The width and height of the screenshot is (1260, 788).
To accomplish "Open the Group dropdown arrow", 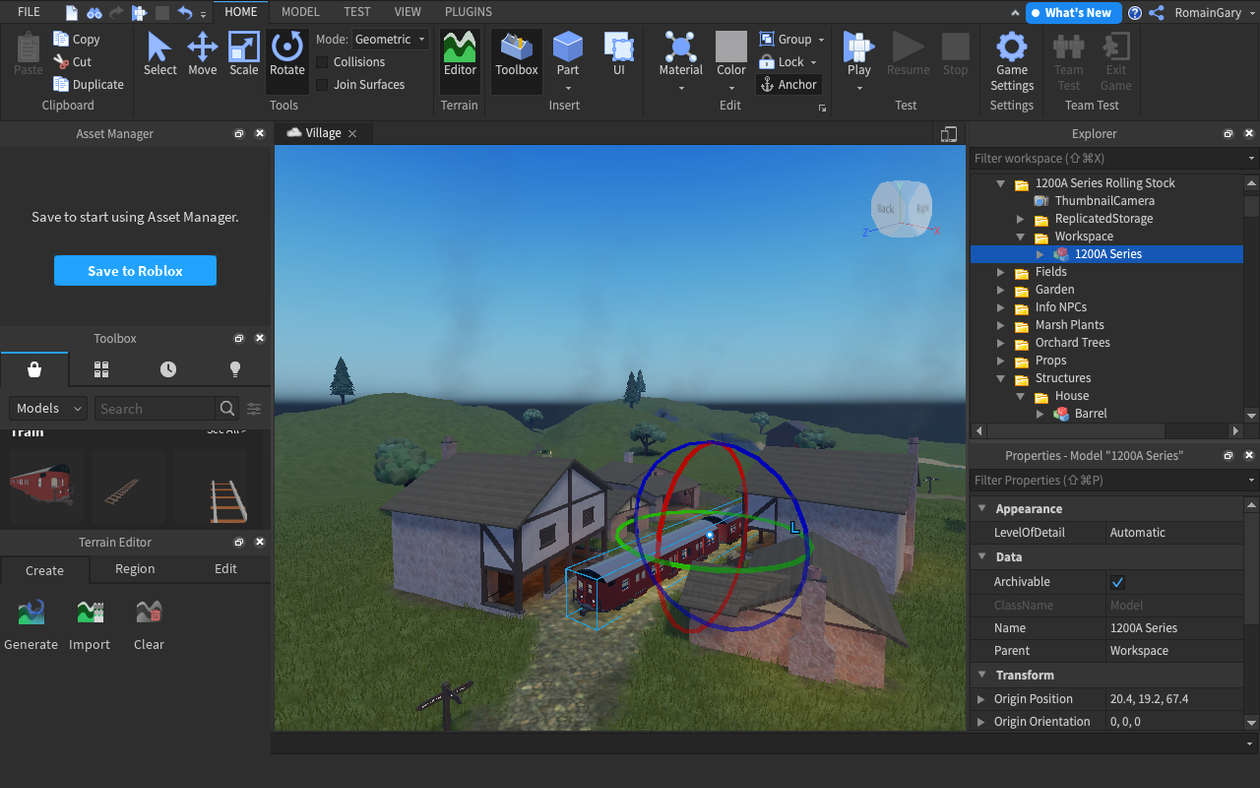I will click(x=822, y=40).
